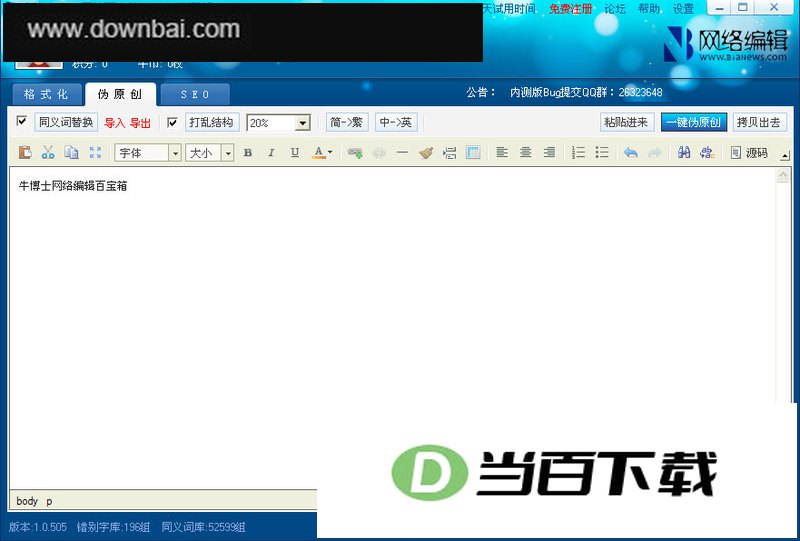The width and height of the screenshot is (800, 541).
Task: Click the page break / quick format icon
Action: click(x=449, y=153)
